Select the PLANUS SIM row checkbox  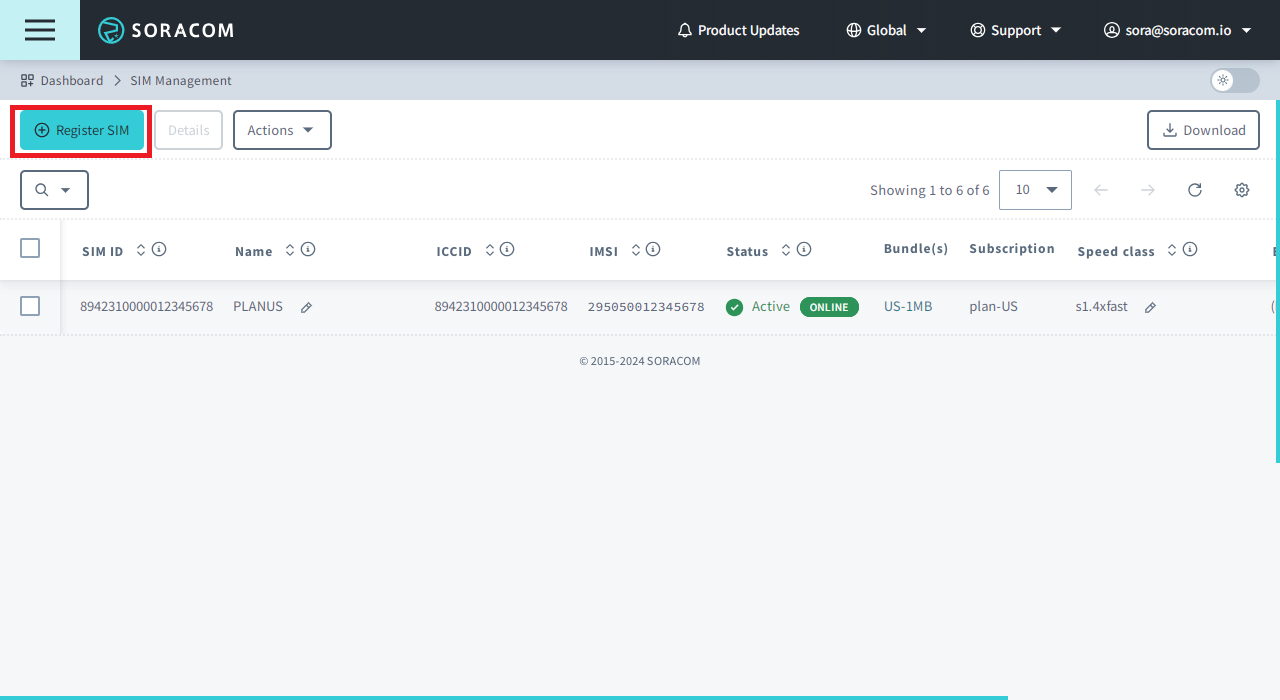pos(30,306)
